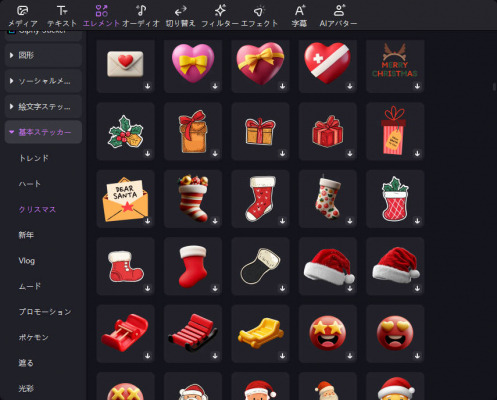Select the striped gift with tag sticker

coord(395,131)
